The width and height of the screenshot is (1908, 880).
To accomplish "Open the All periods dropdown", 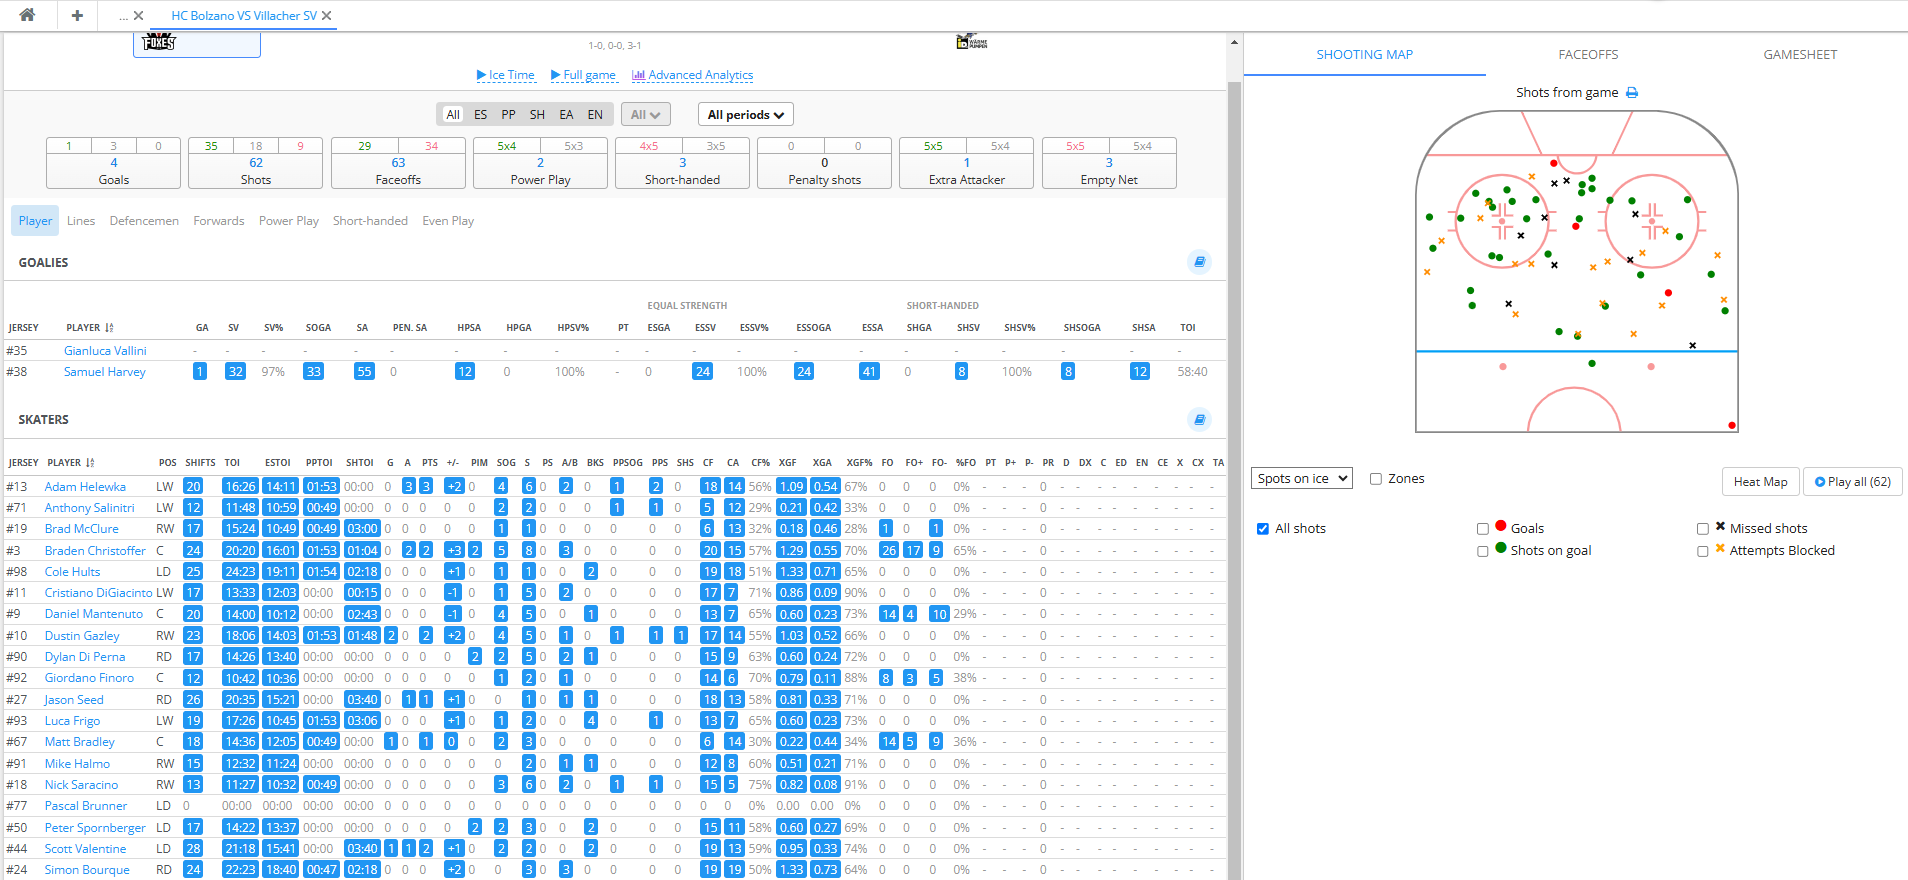I will pos(745,115).
